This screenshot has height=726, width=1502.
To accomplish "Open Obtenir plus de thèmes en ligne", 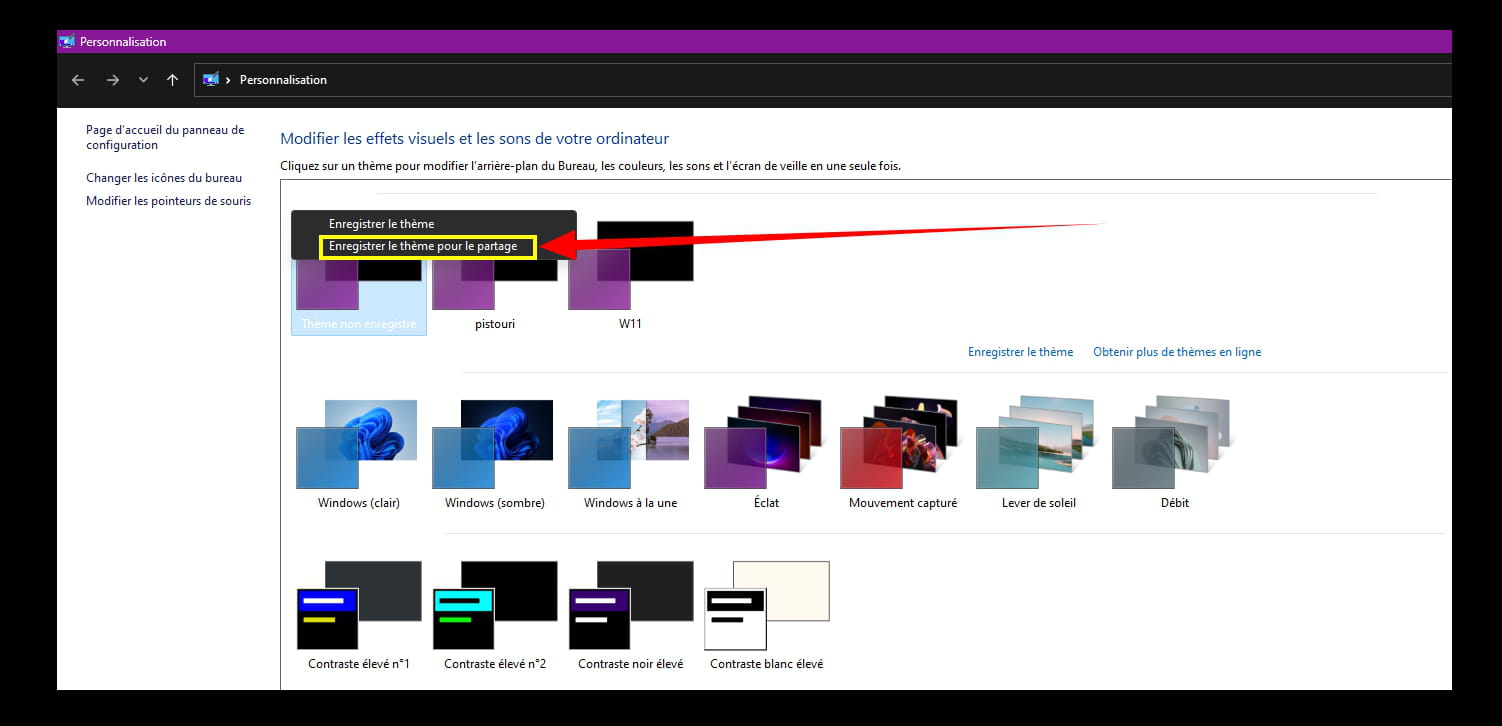I will pyautogui.click(x=1177, y=352).
